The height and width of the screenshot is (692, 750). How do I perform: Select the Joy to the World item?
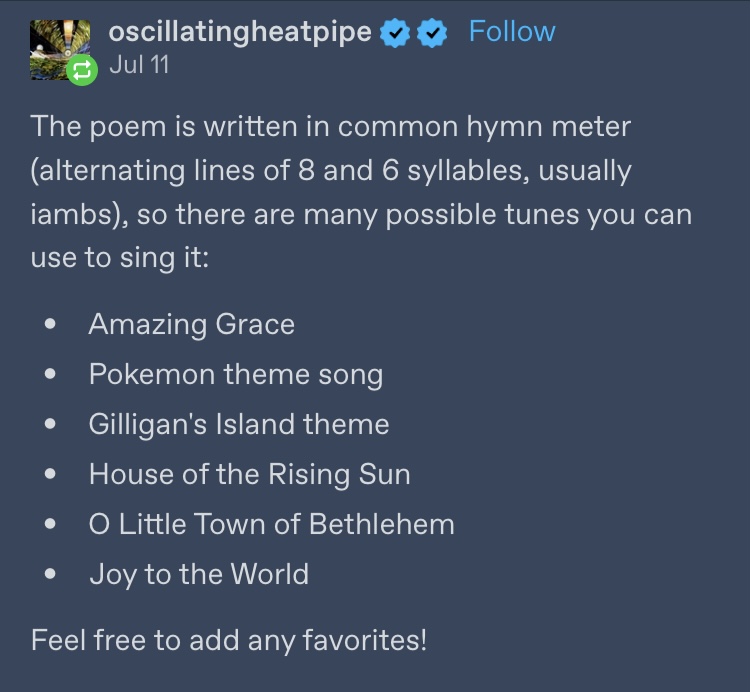click(199, 574)
